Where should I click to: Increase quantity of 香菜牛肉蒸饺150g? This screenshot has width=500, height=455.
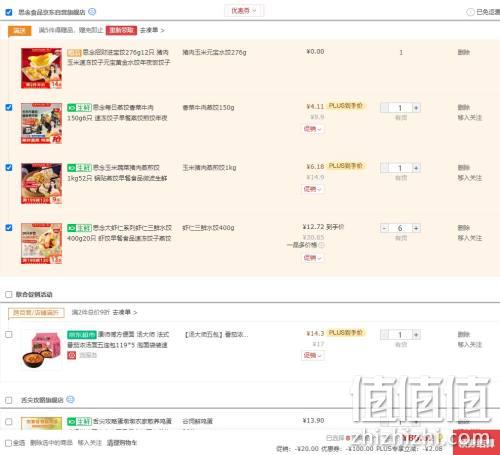[416, 108]
